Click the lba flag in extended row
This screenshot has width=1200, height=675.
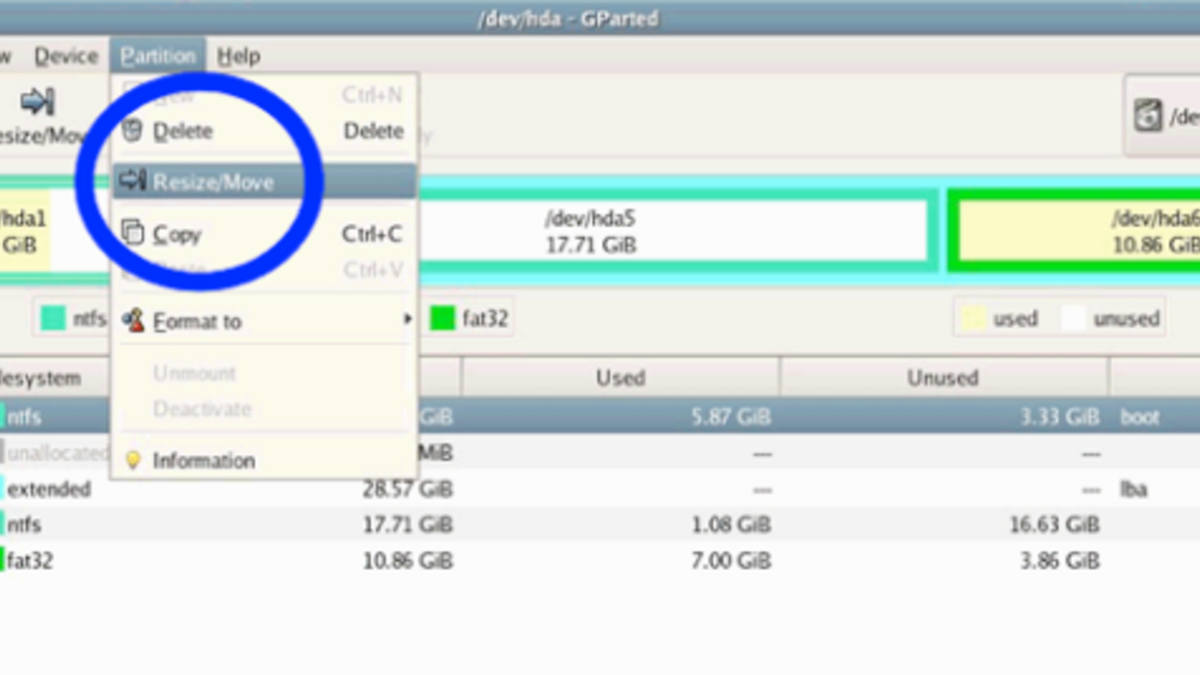pyautogui.click(x=1133, y=489)
